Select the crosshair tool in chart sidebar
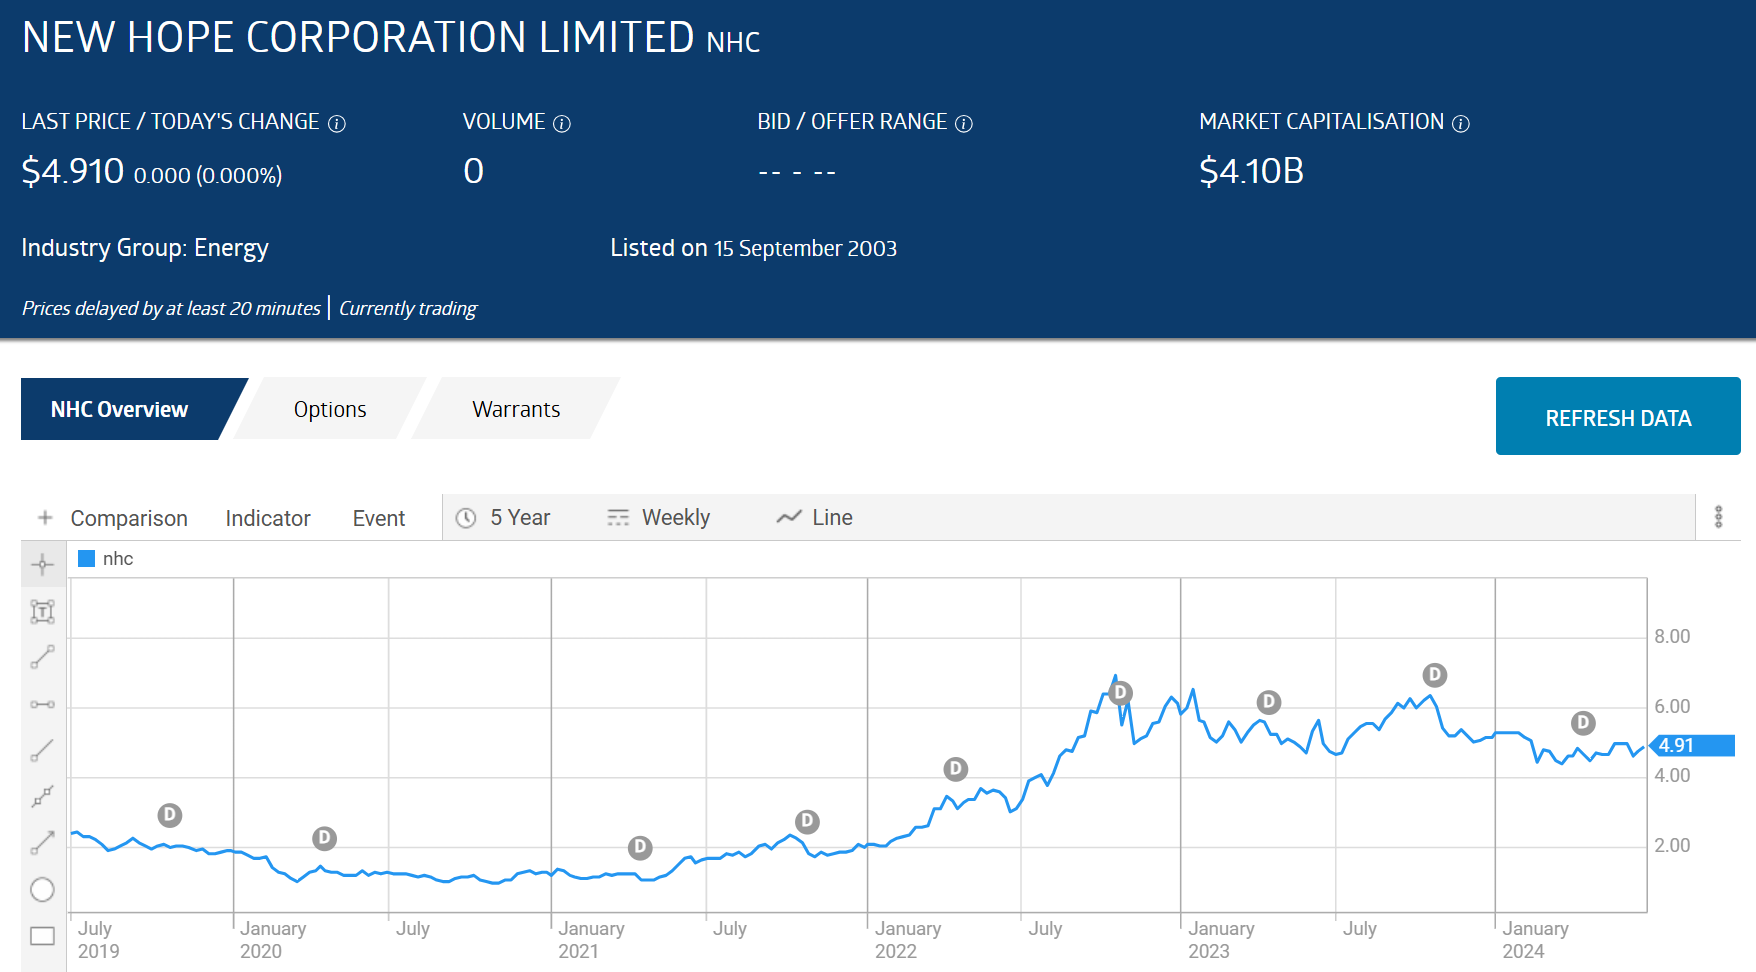This screenshot has height=972, width=1756. [x=42, y=565]
